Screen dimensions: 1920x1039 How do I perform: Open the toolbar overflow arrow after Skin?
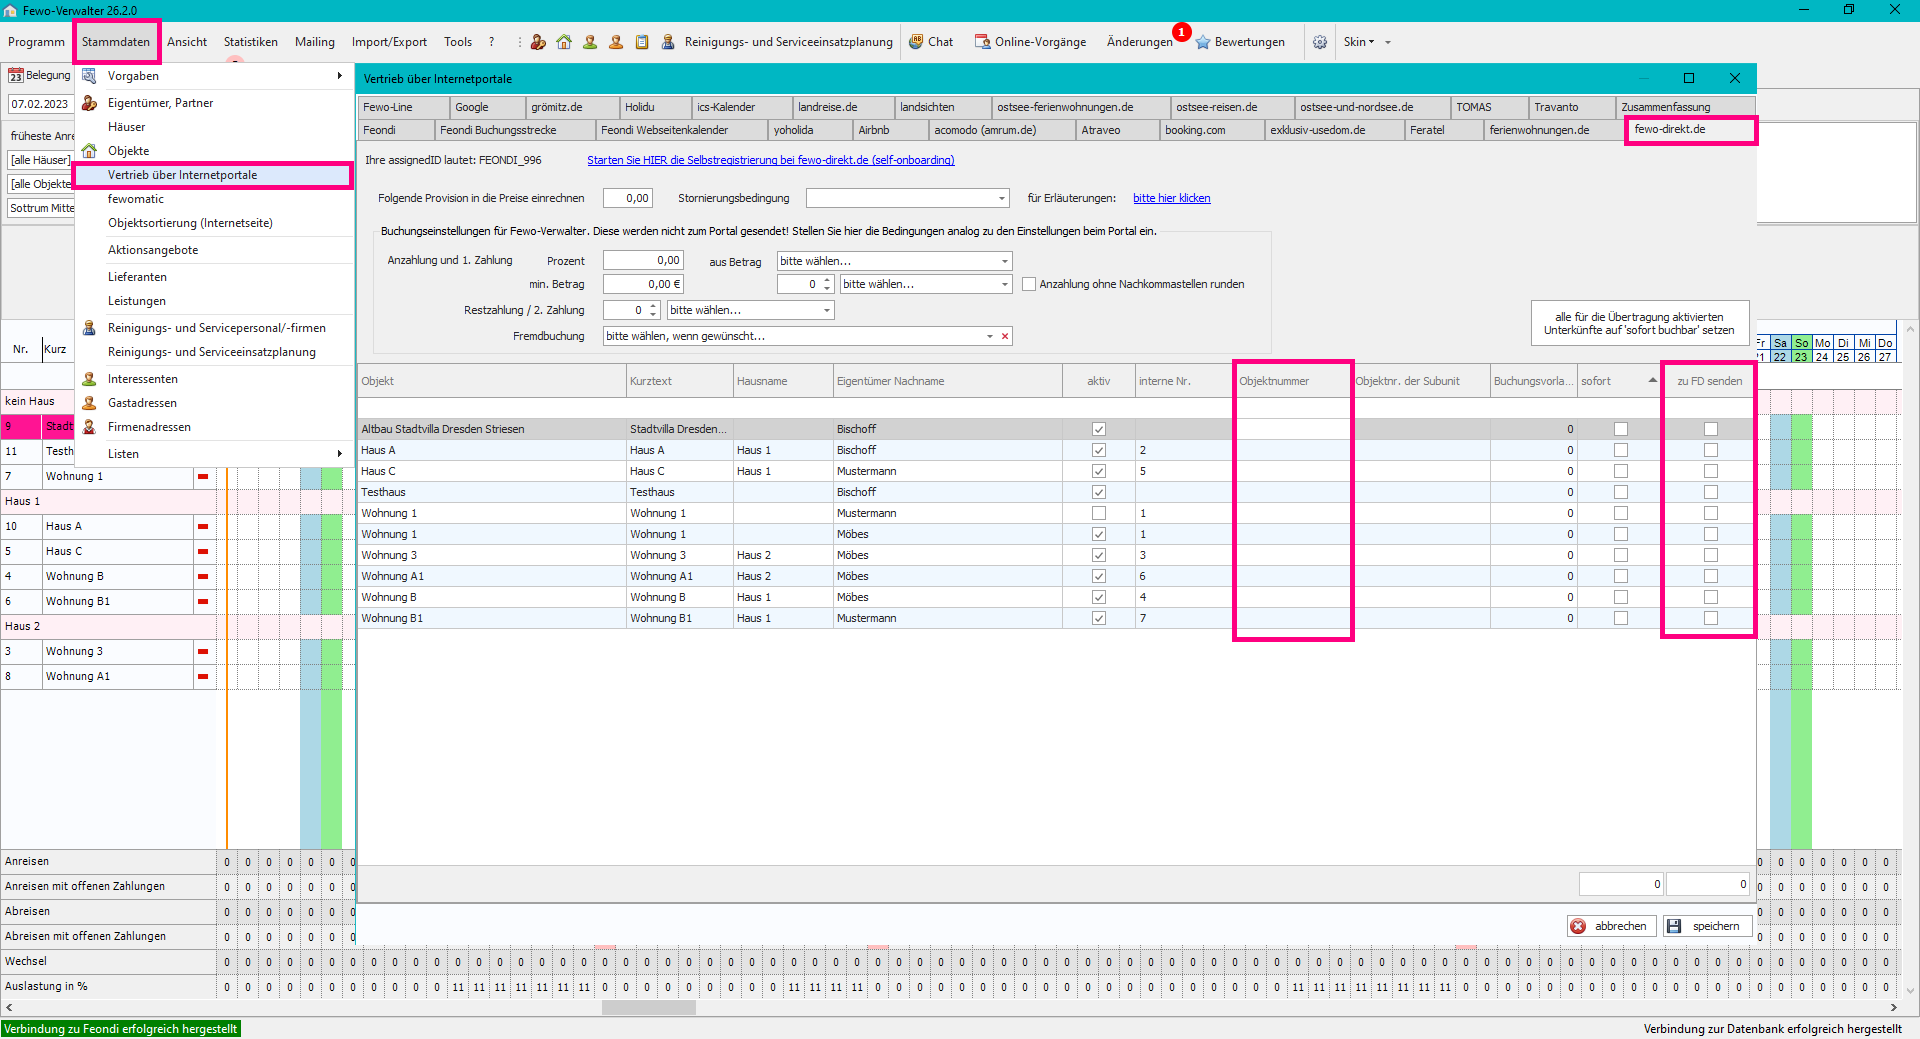click(1388, 42)
